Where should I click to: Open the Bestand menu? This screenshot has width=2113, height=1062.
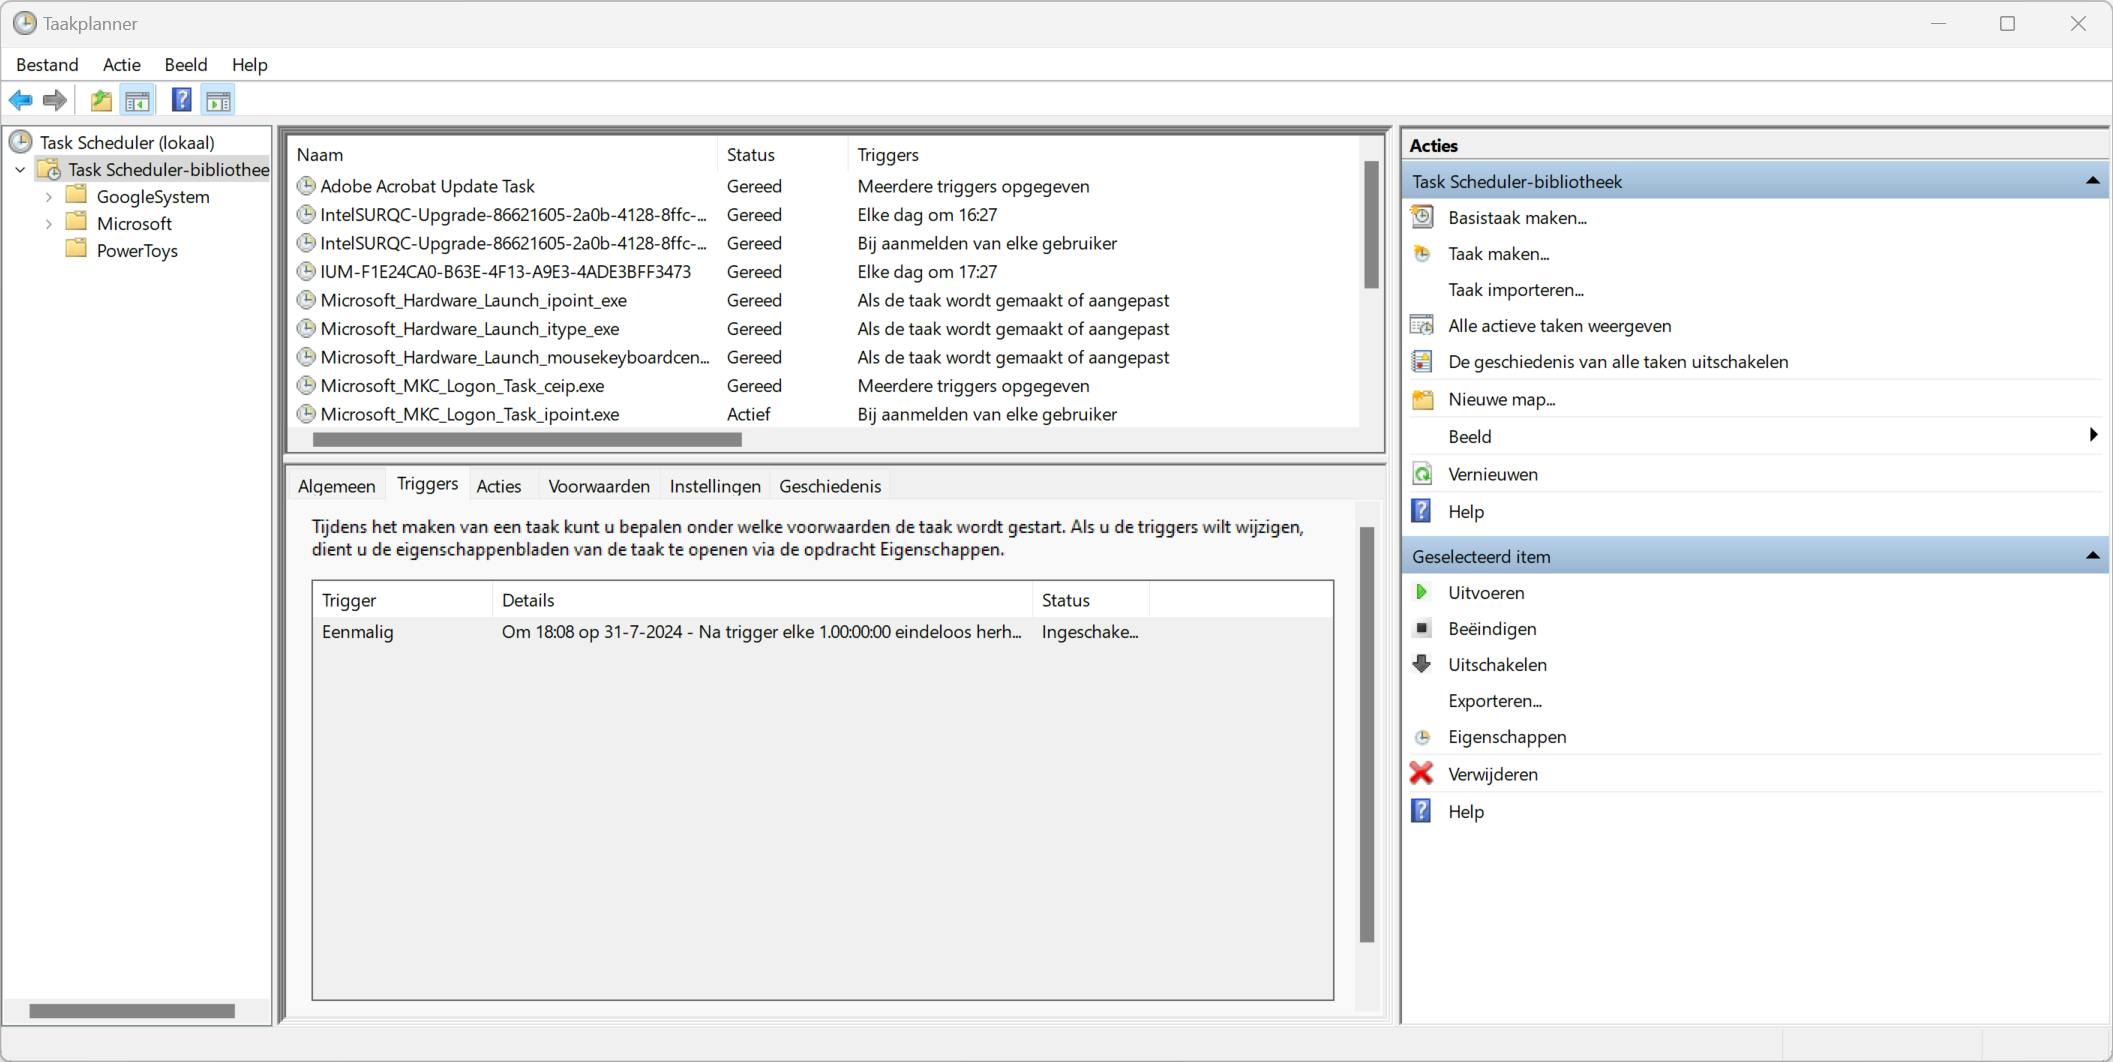(x=47, y=64)
